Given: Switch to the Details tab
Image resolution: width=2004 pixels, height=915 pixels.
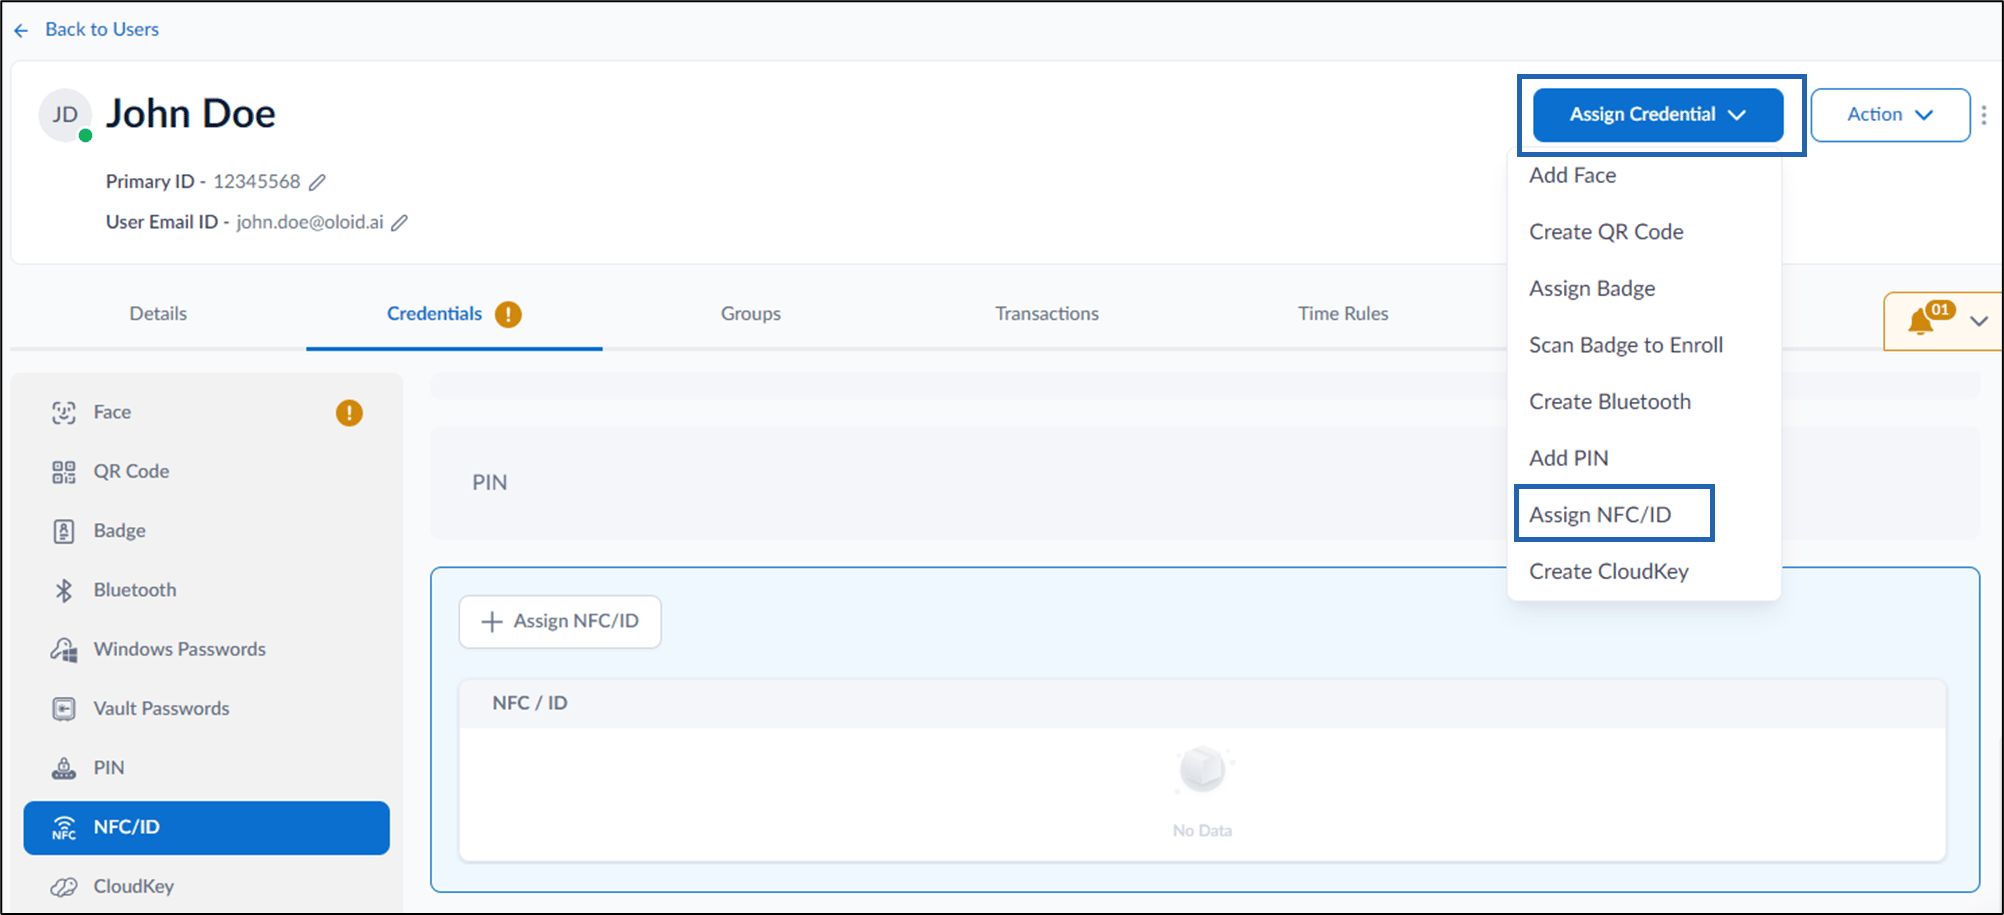Looking at the screenshot, I should [x=158, y=314].
